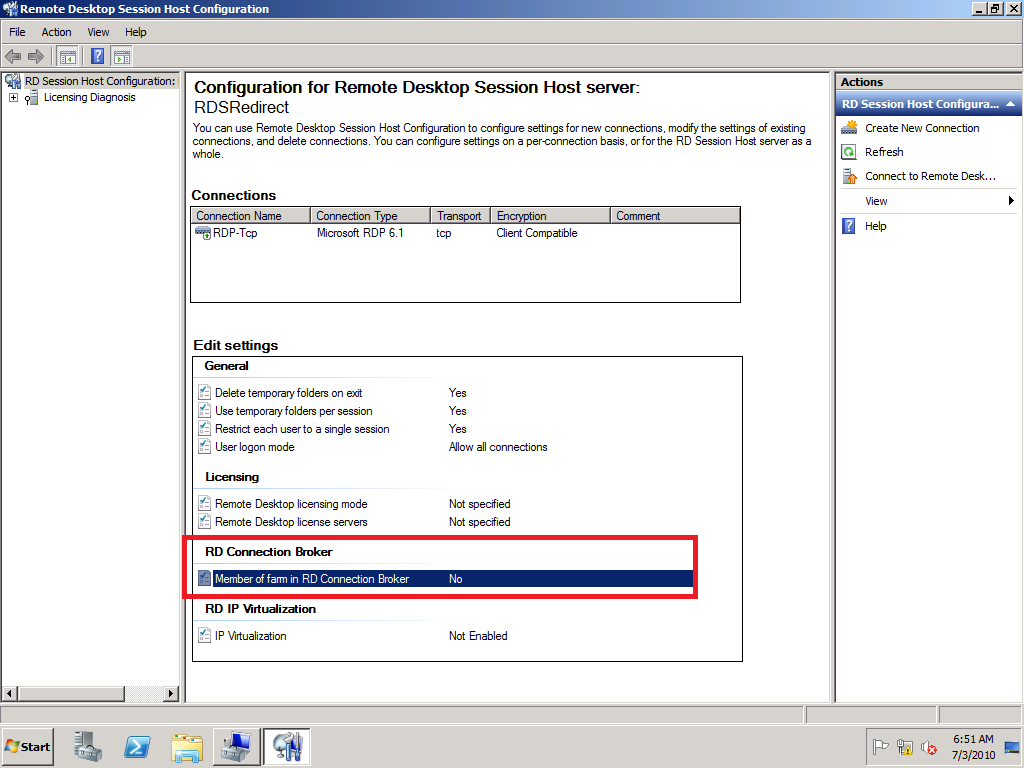Select the RDP-Tcp connection row

click(x=466, y=233)
